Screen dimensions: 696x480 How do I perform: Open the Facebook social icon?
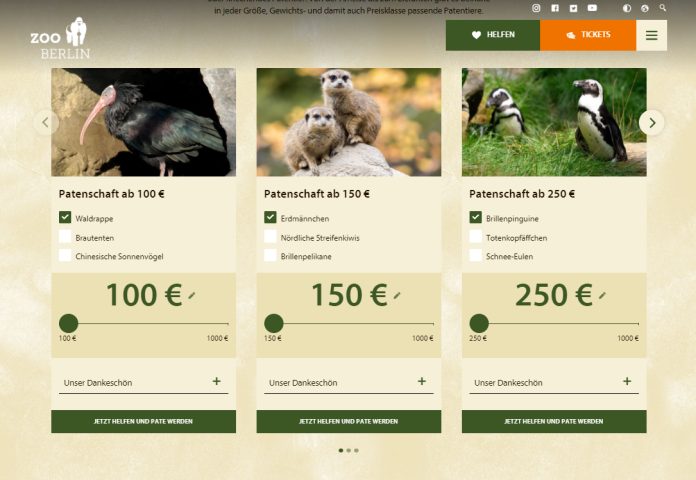click(x=555, y=8)
